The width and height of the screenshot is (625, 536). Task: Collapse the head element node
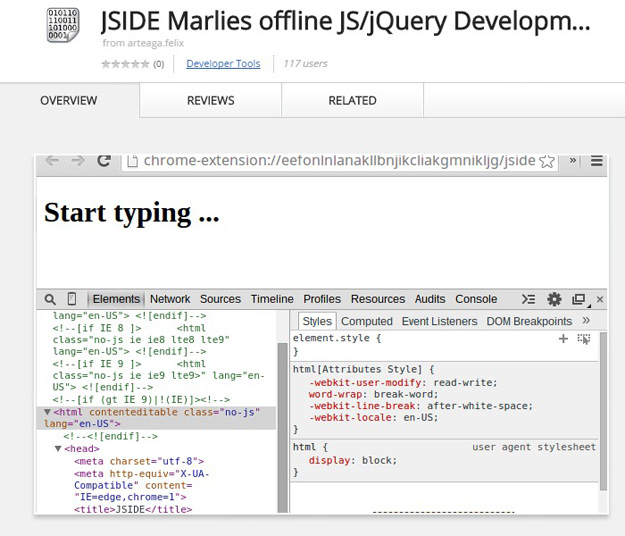tap(58, 449)
